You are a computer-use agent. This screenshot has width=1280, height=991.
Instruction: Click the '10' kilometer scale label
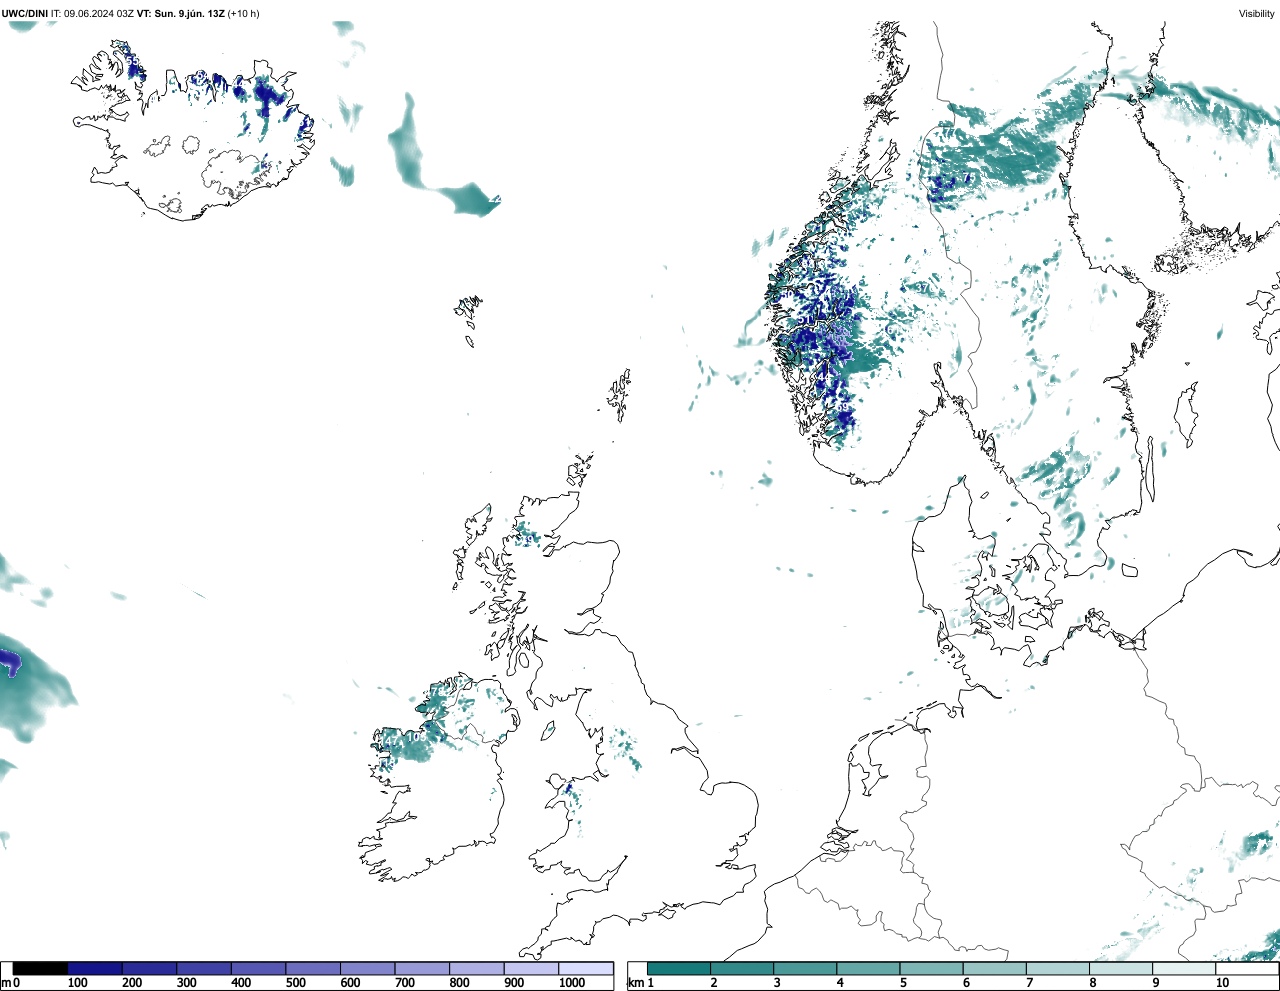pos(1222,983)
